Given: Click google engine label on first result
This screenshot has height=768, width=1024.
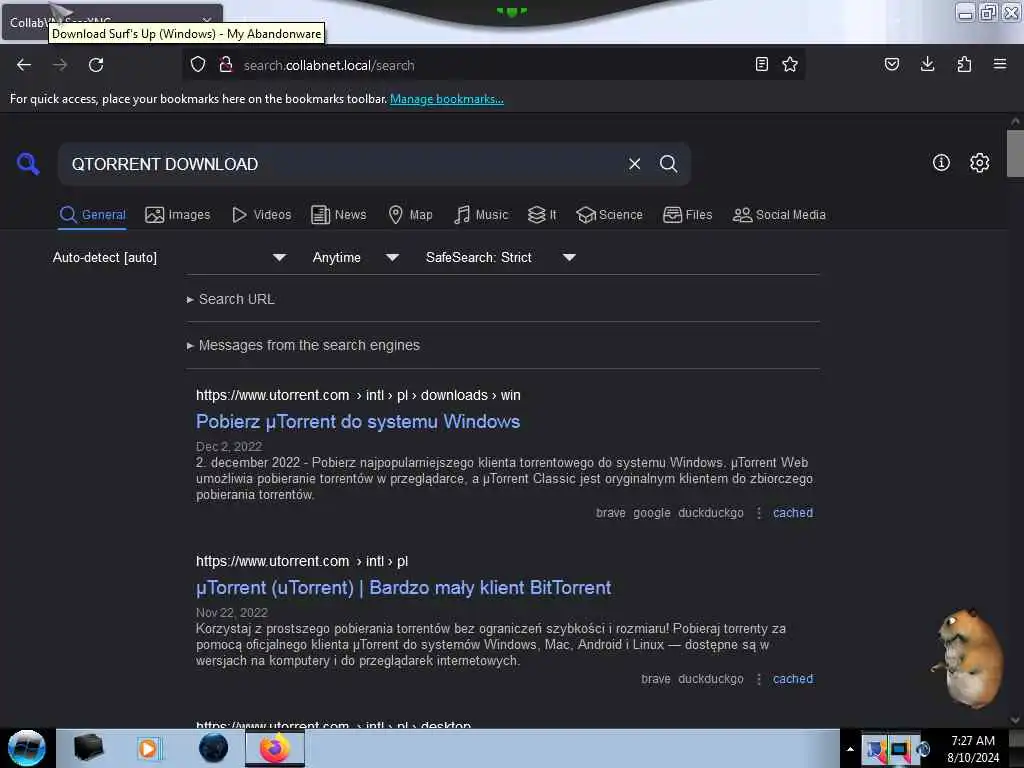Looking at the screenshot, I should point(652,513).
